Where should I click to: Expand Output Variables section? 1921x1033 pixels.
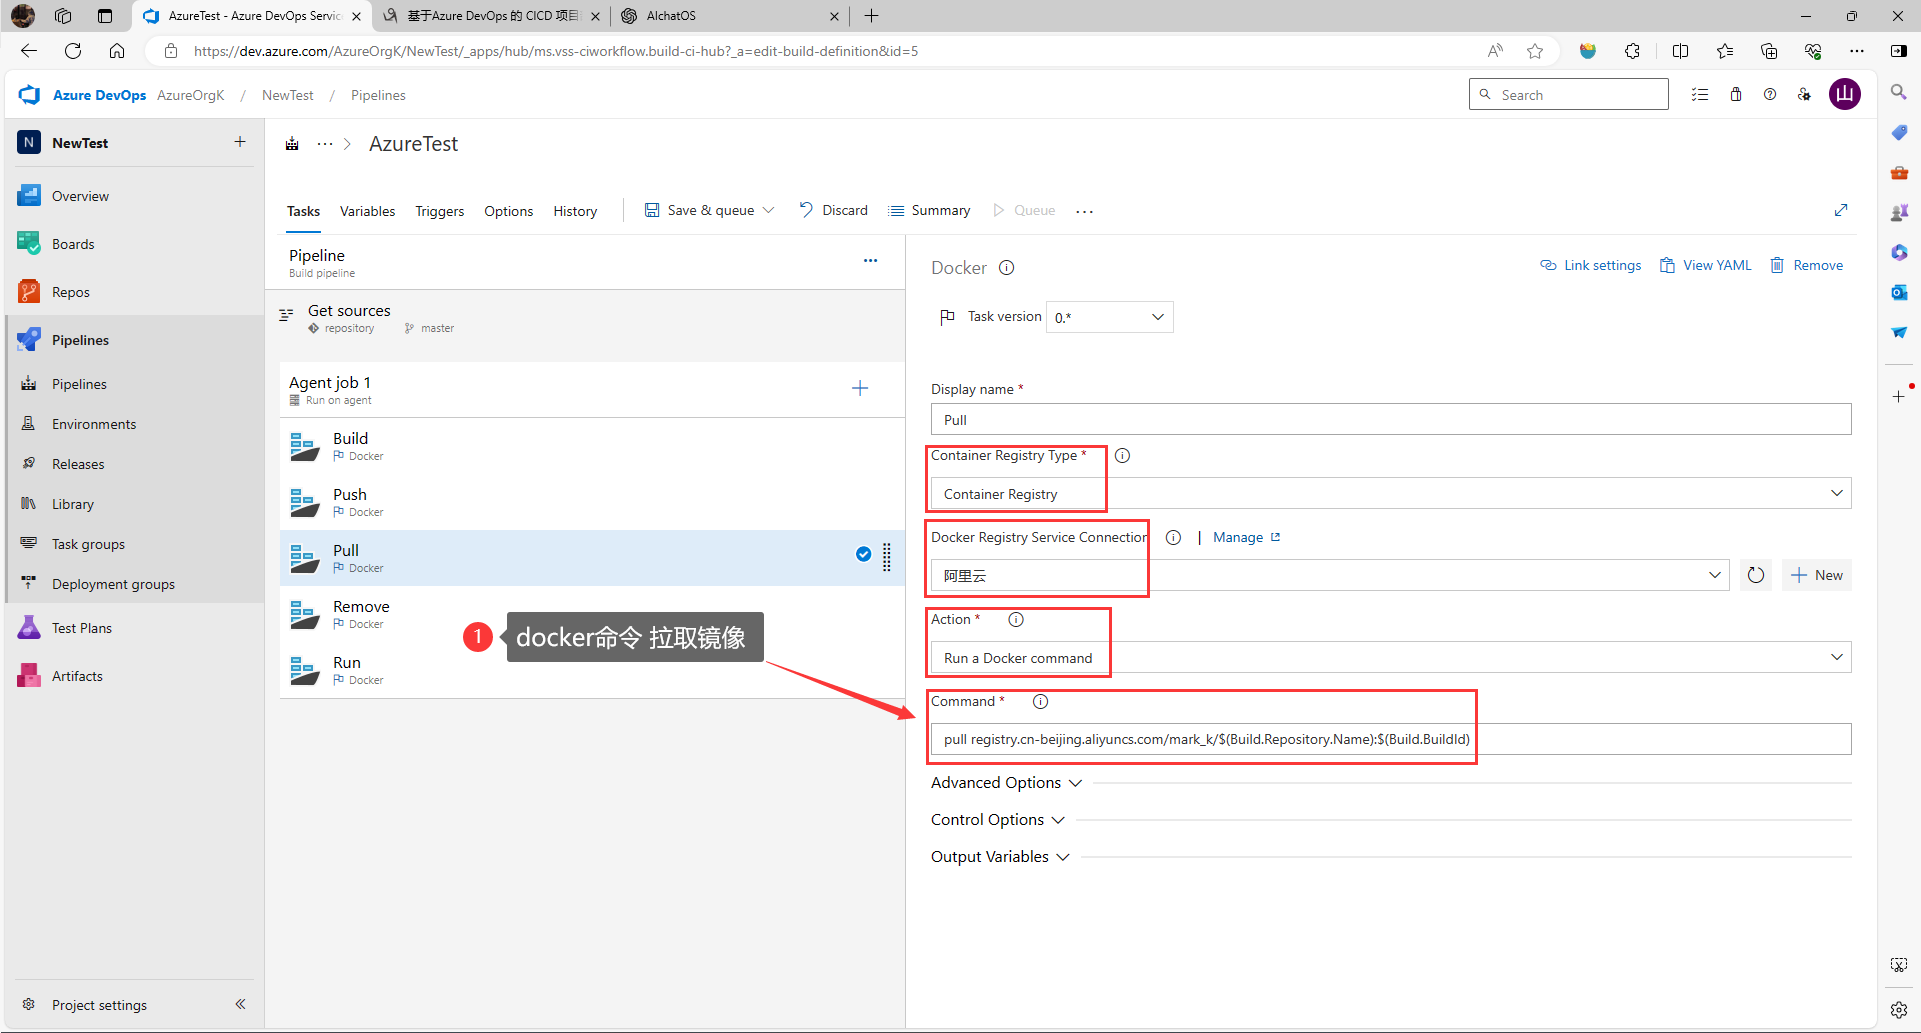pyautogui.click(x=1000, y=857)
